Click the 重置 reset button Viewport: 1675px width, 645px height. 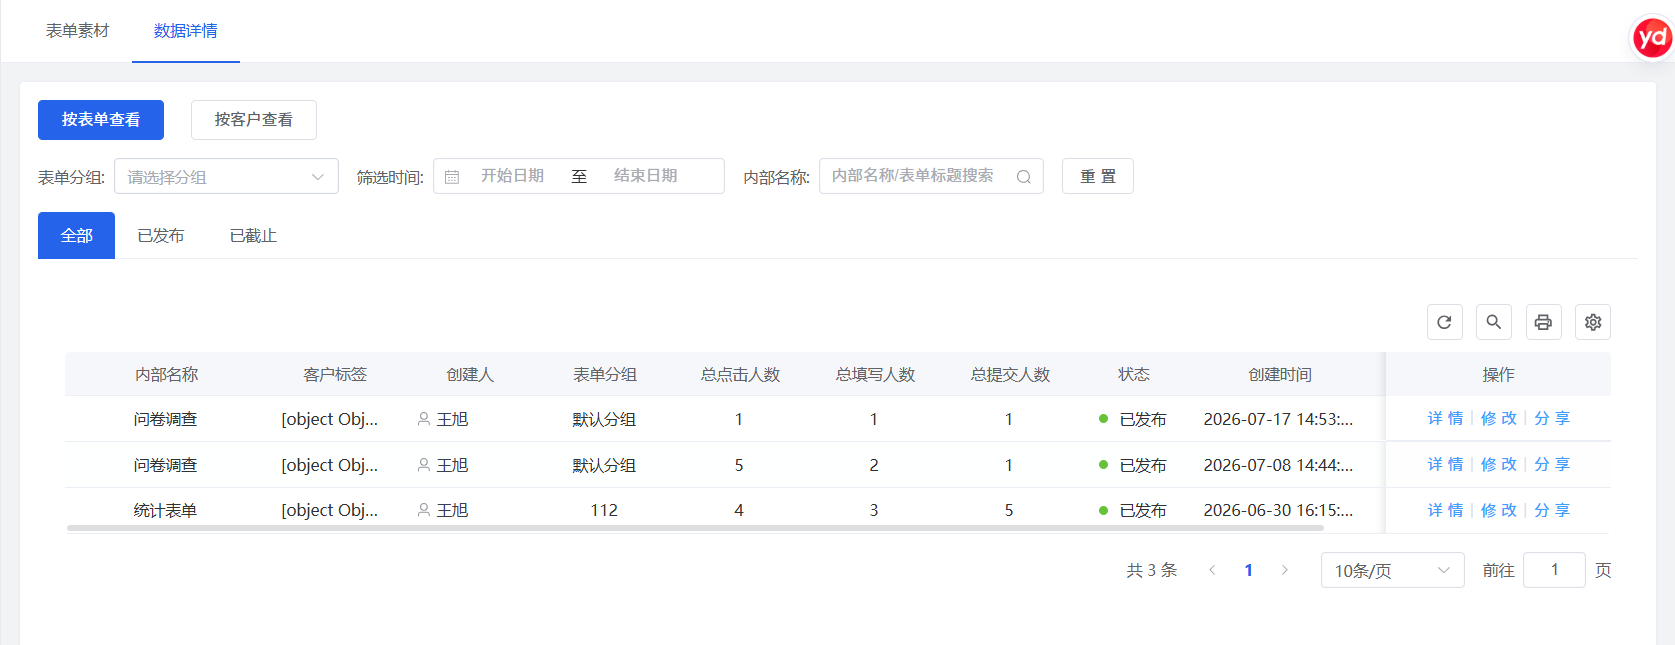click(1097, 176)
